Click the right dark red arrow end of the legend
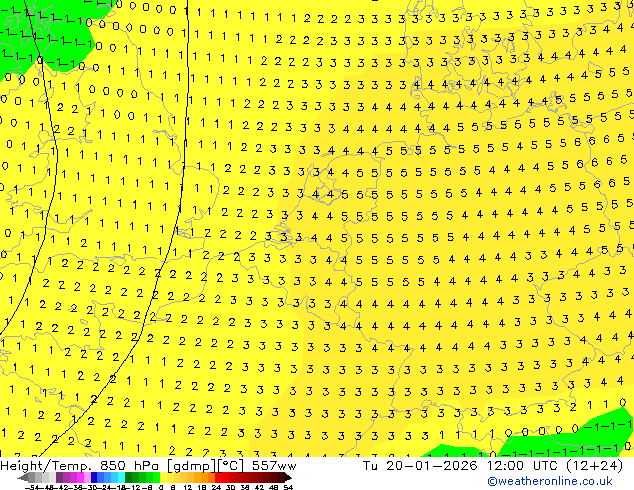The height and width of the screenshot is (490, 634). (x=288, y=477)
